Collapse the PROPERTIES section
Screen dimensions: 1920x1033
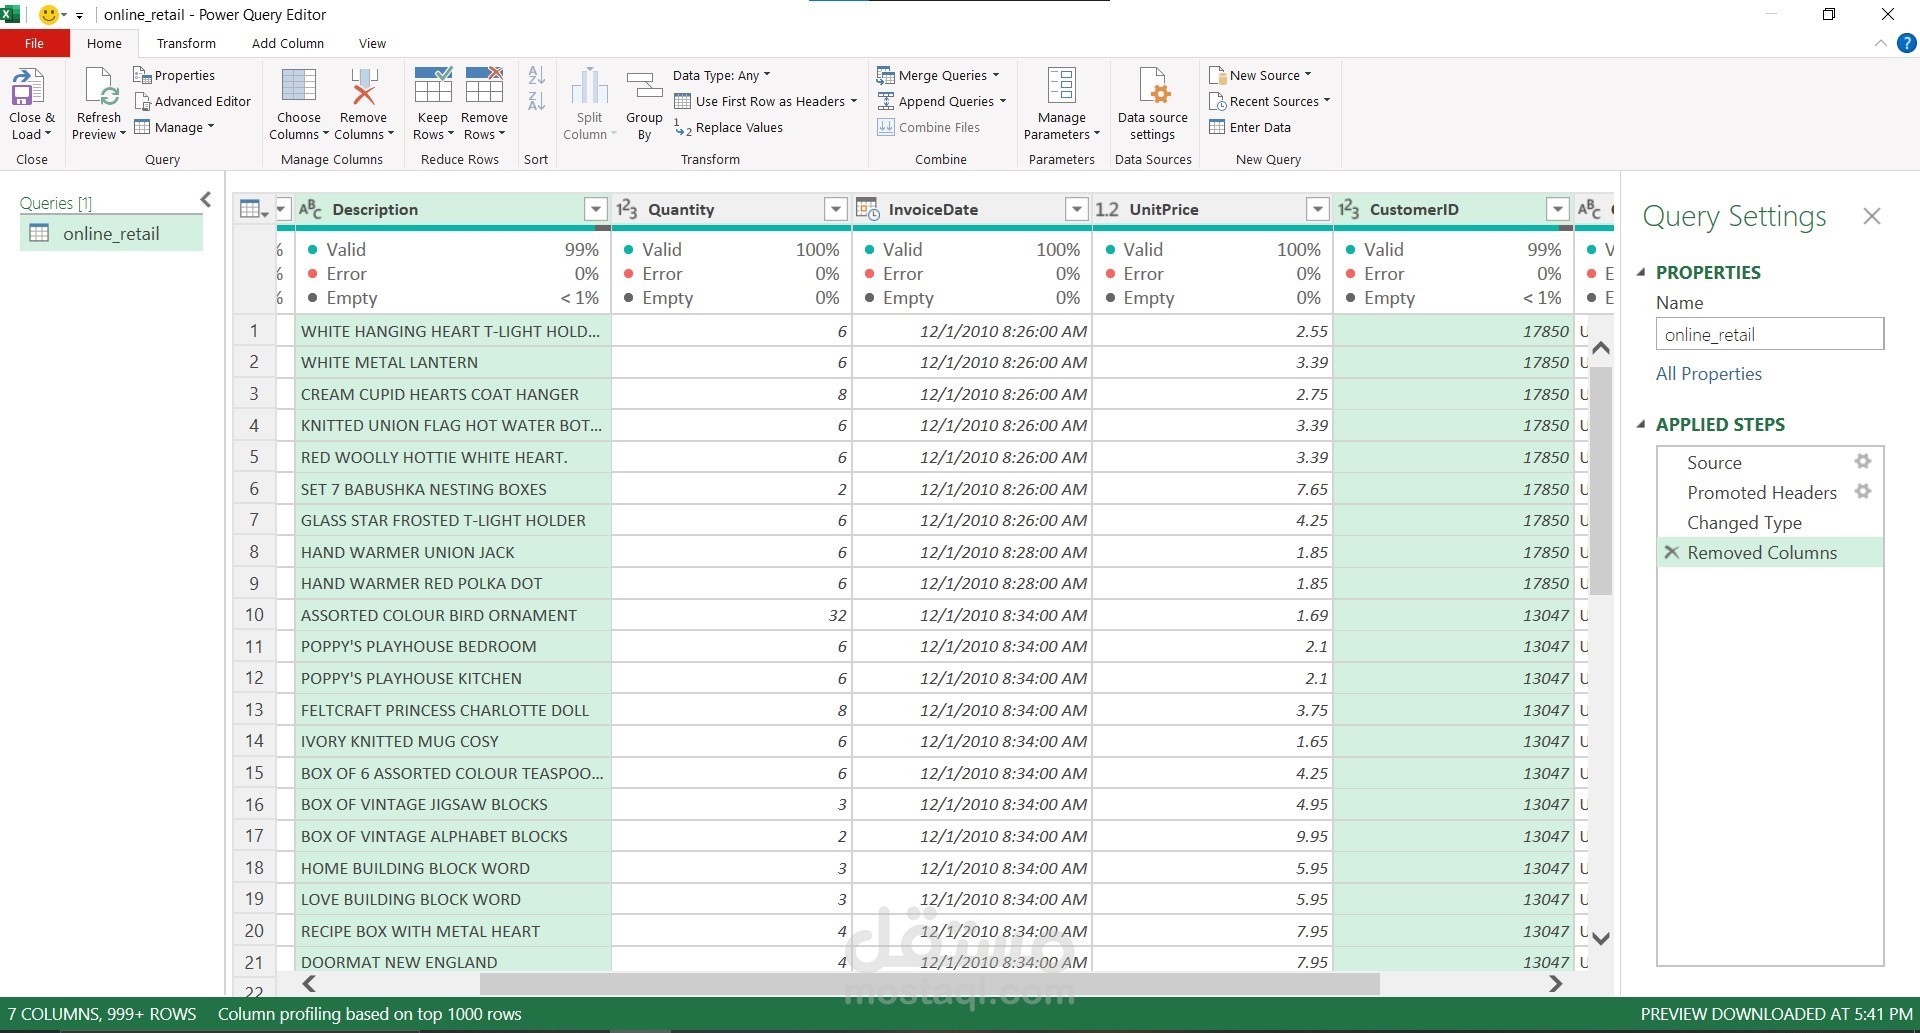coord(1641,272)
